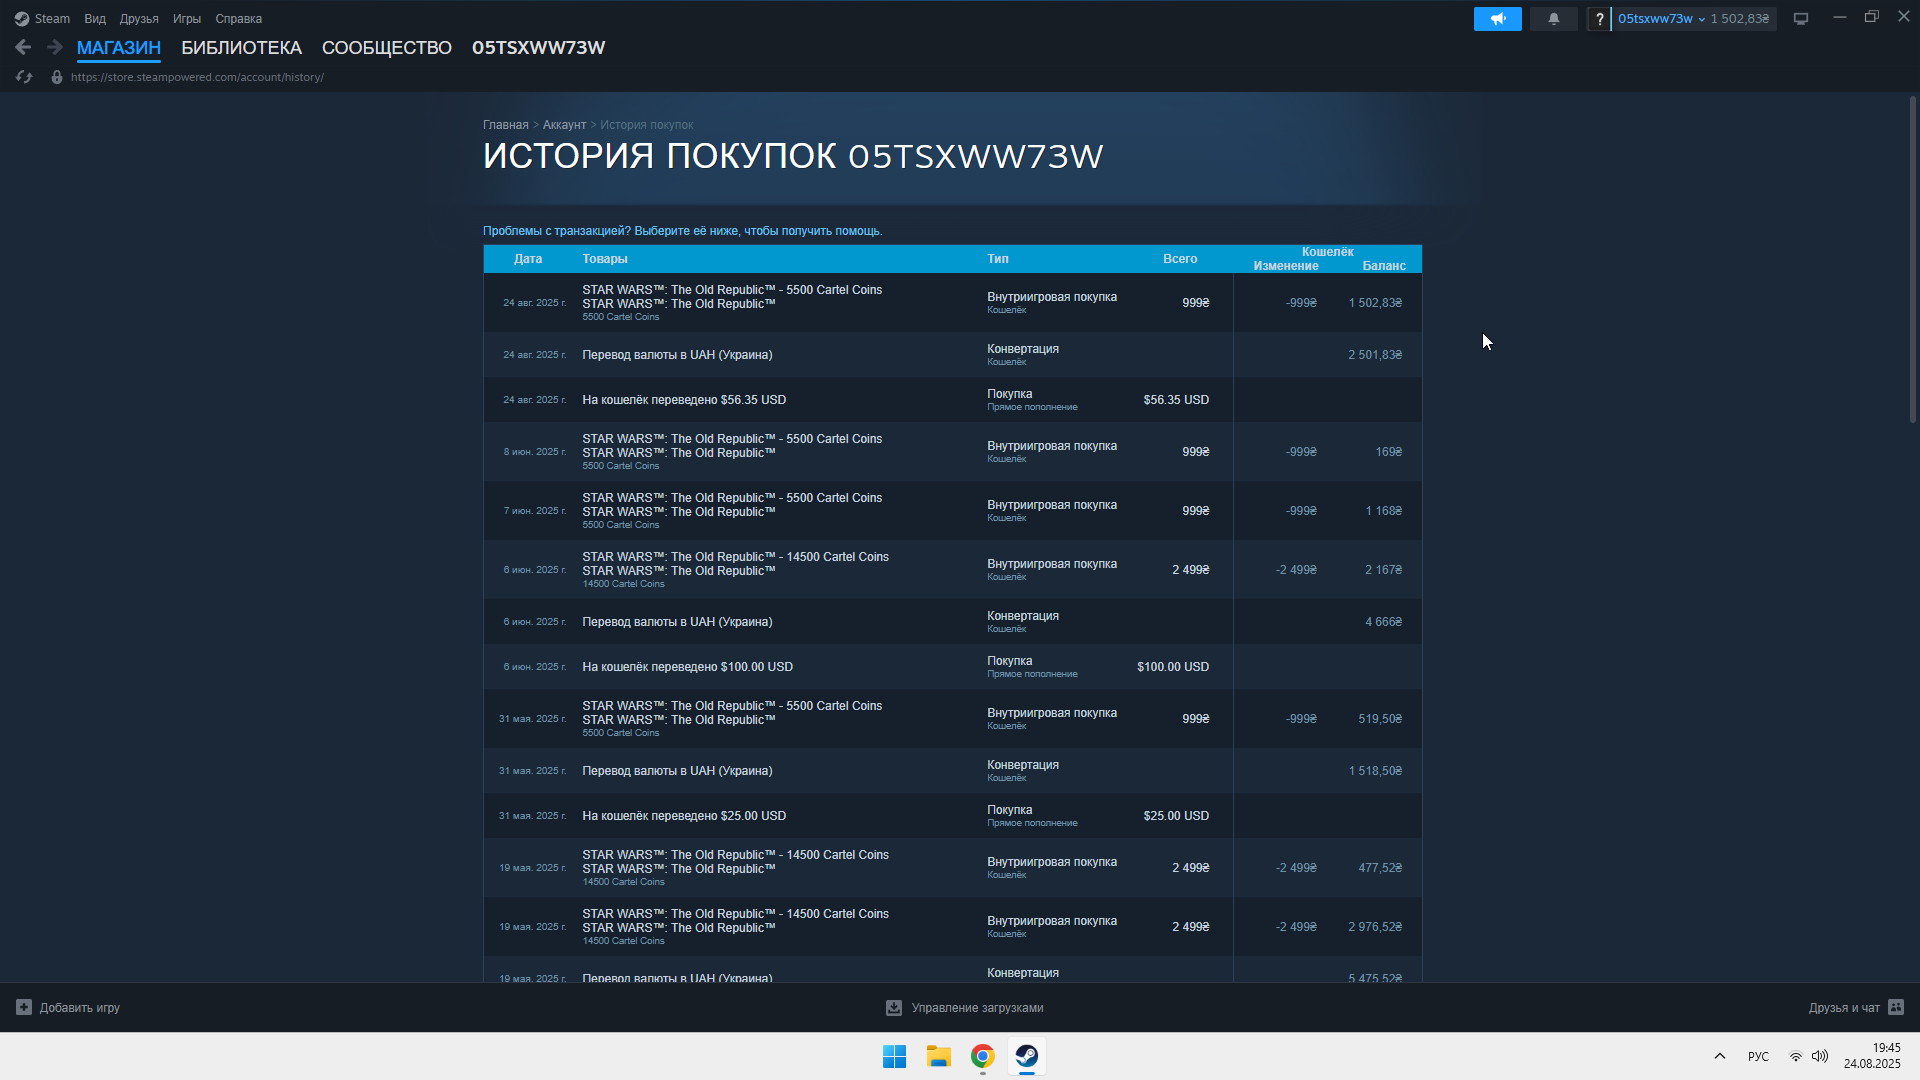
Task: Open account dropdown 05tsxww73w
Action: pos(1661,19)
